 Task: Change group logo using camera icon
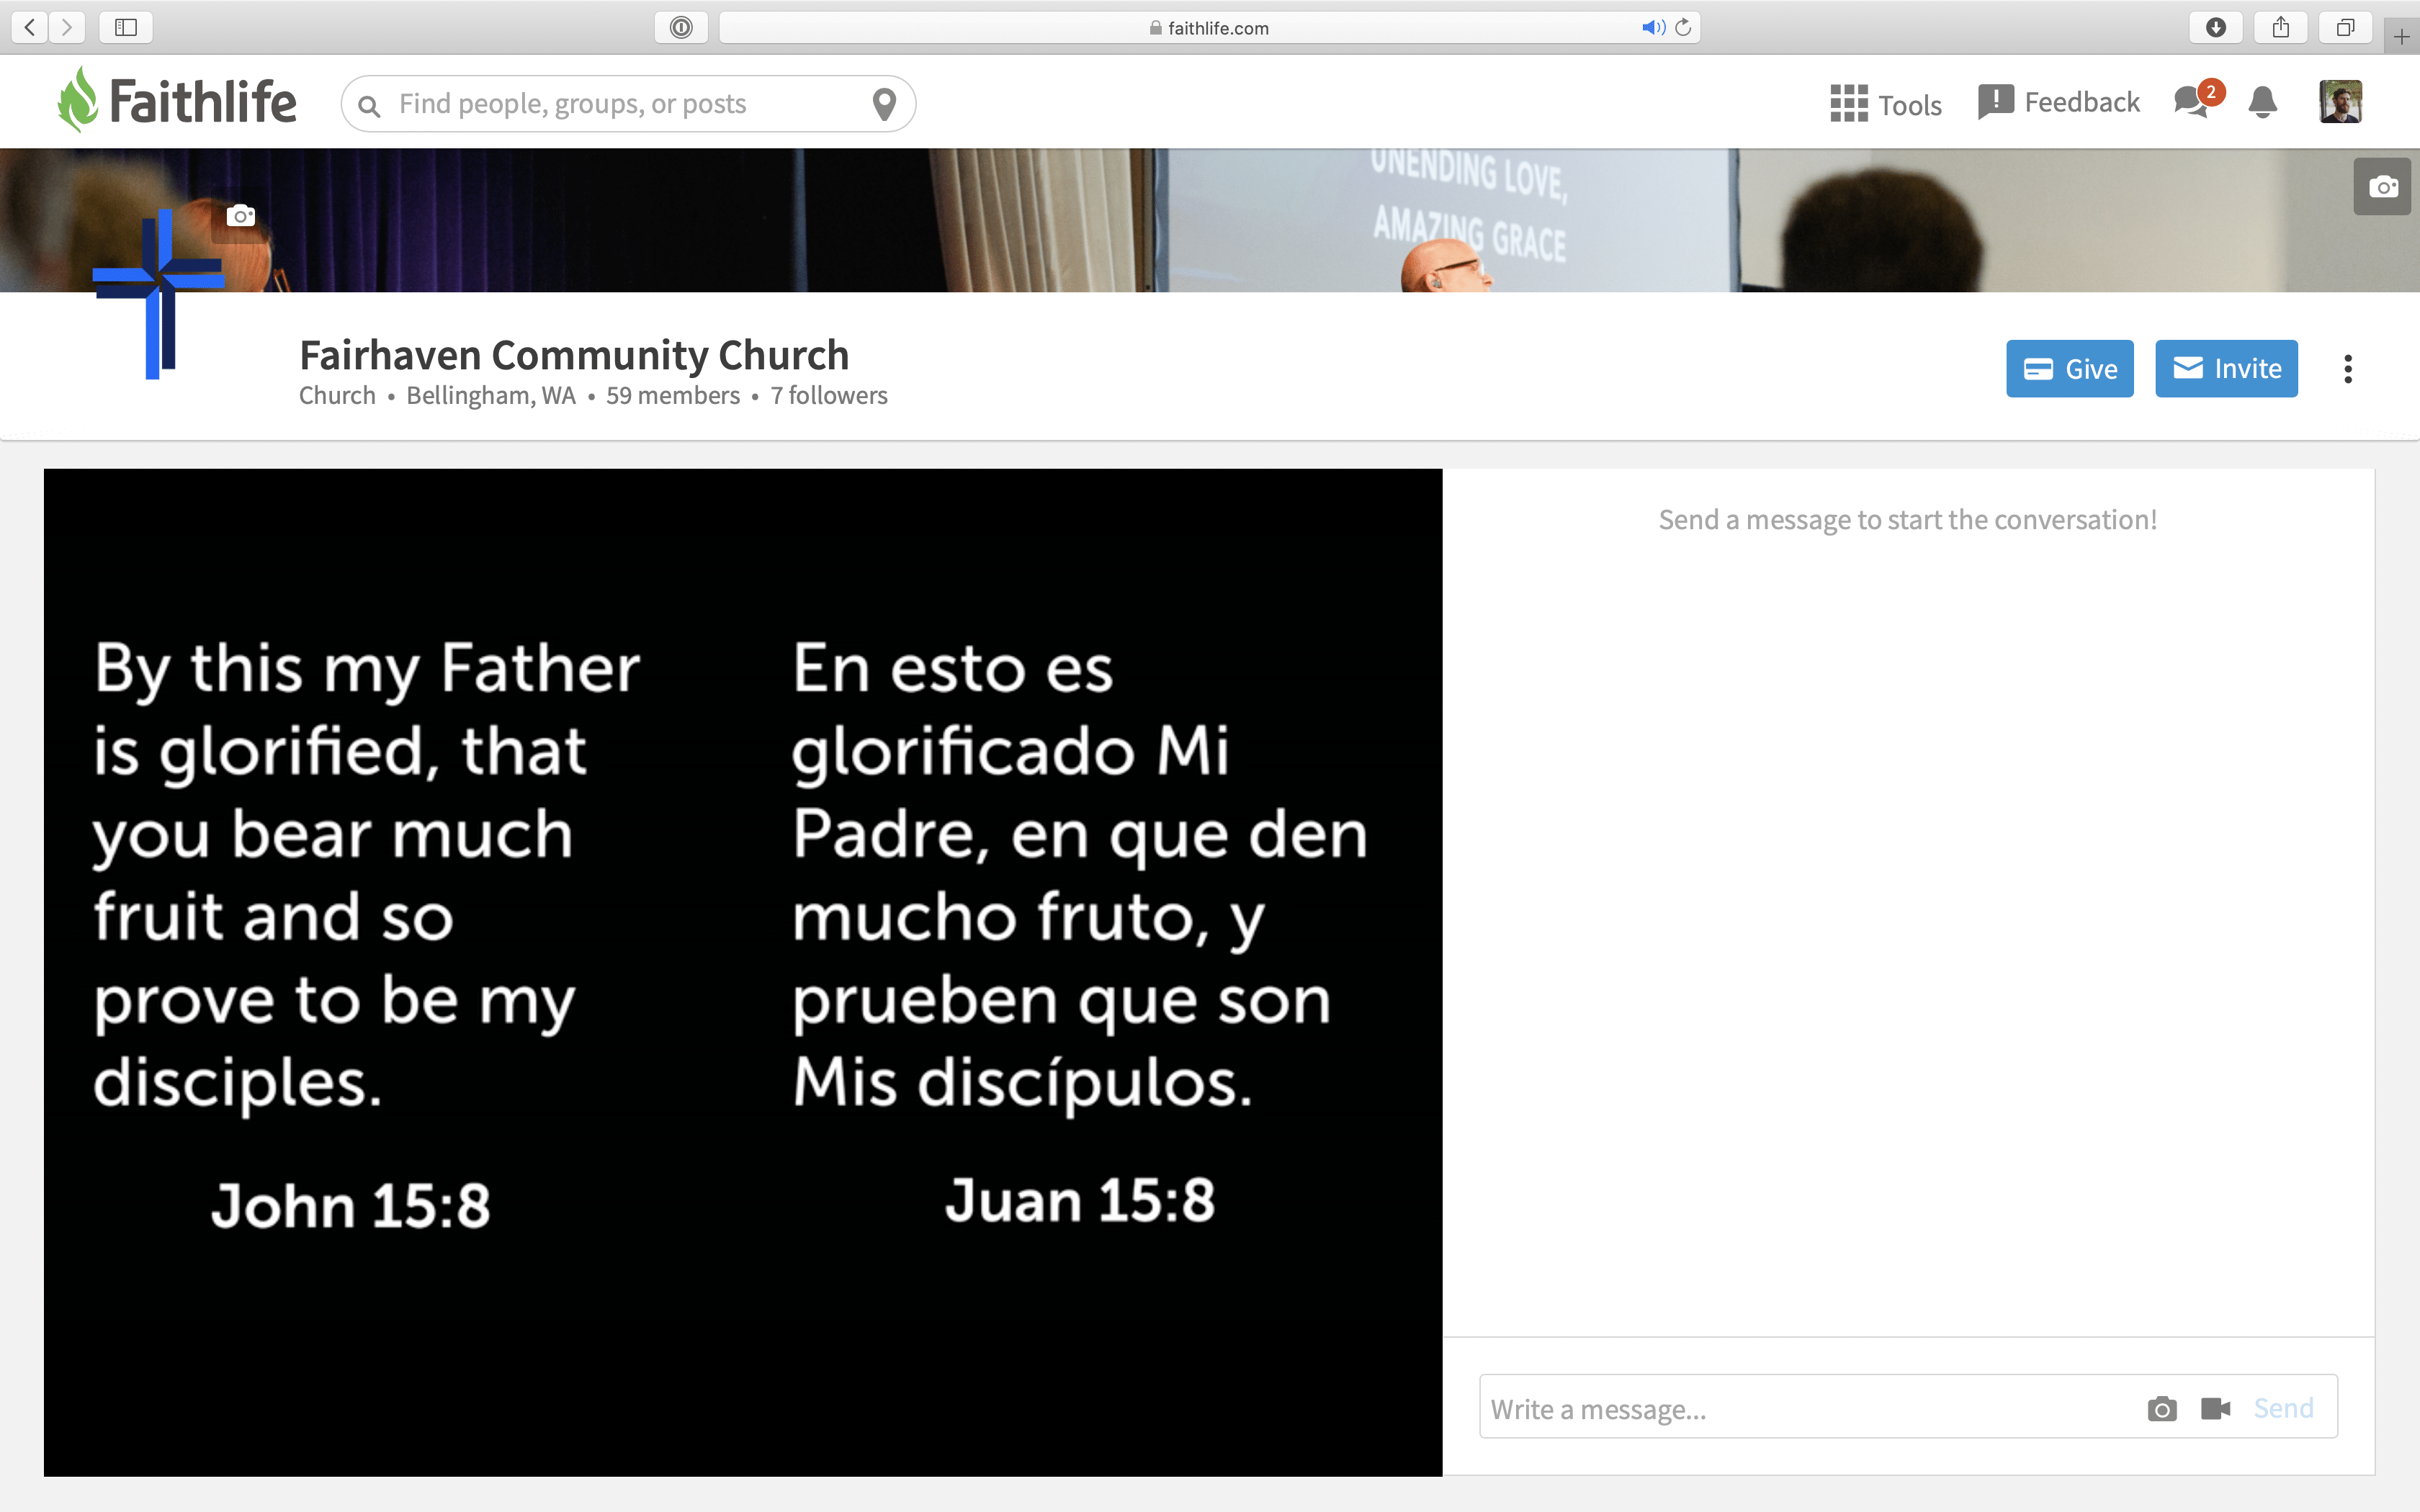(x=241, y=216)
